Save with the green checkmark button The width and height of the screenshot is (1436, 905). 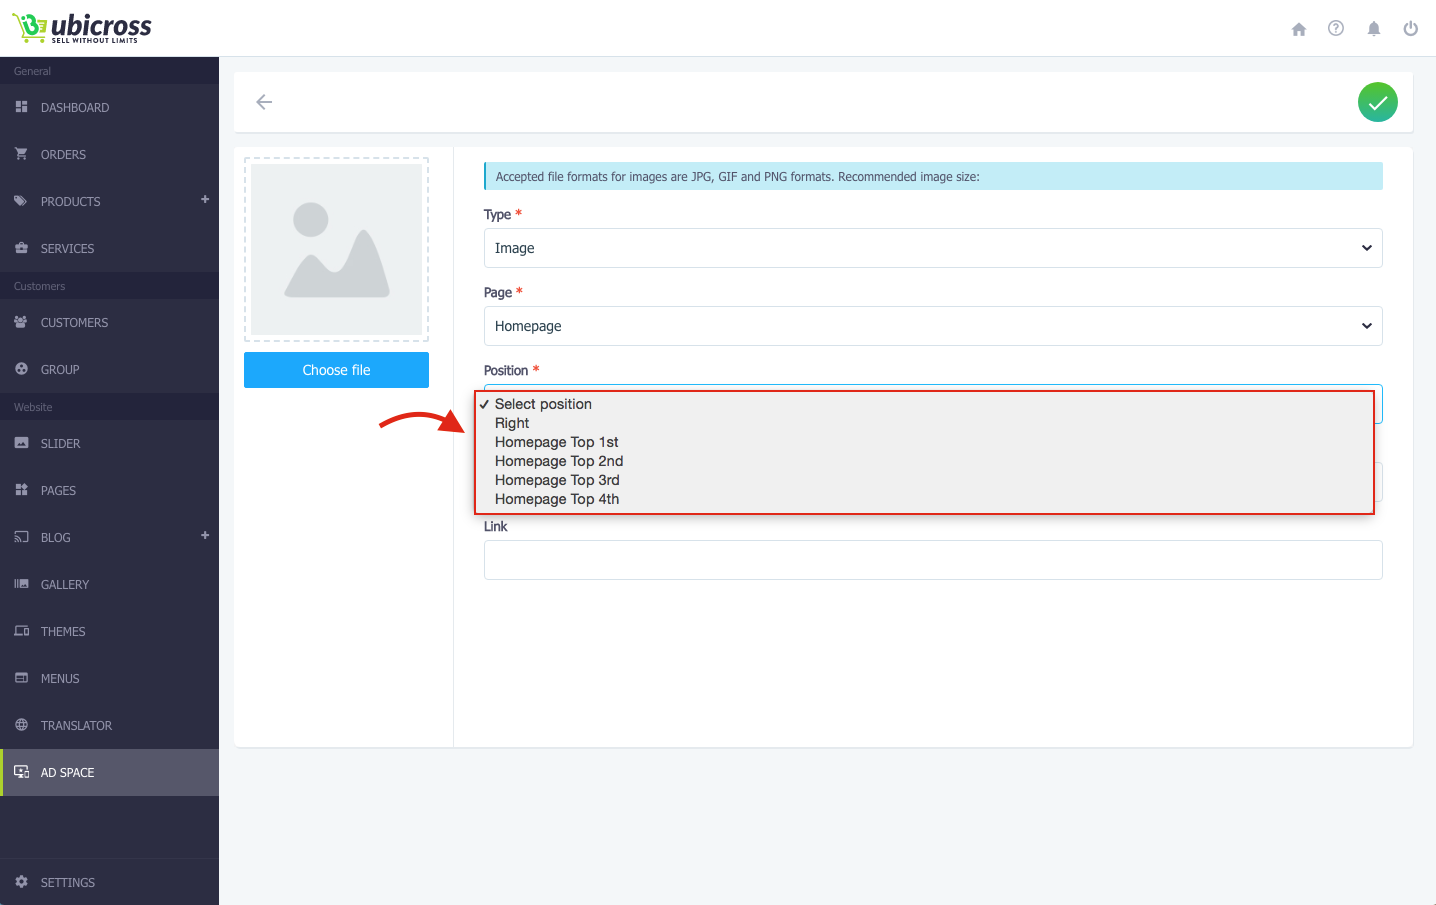tap(1378, 102)
